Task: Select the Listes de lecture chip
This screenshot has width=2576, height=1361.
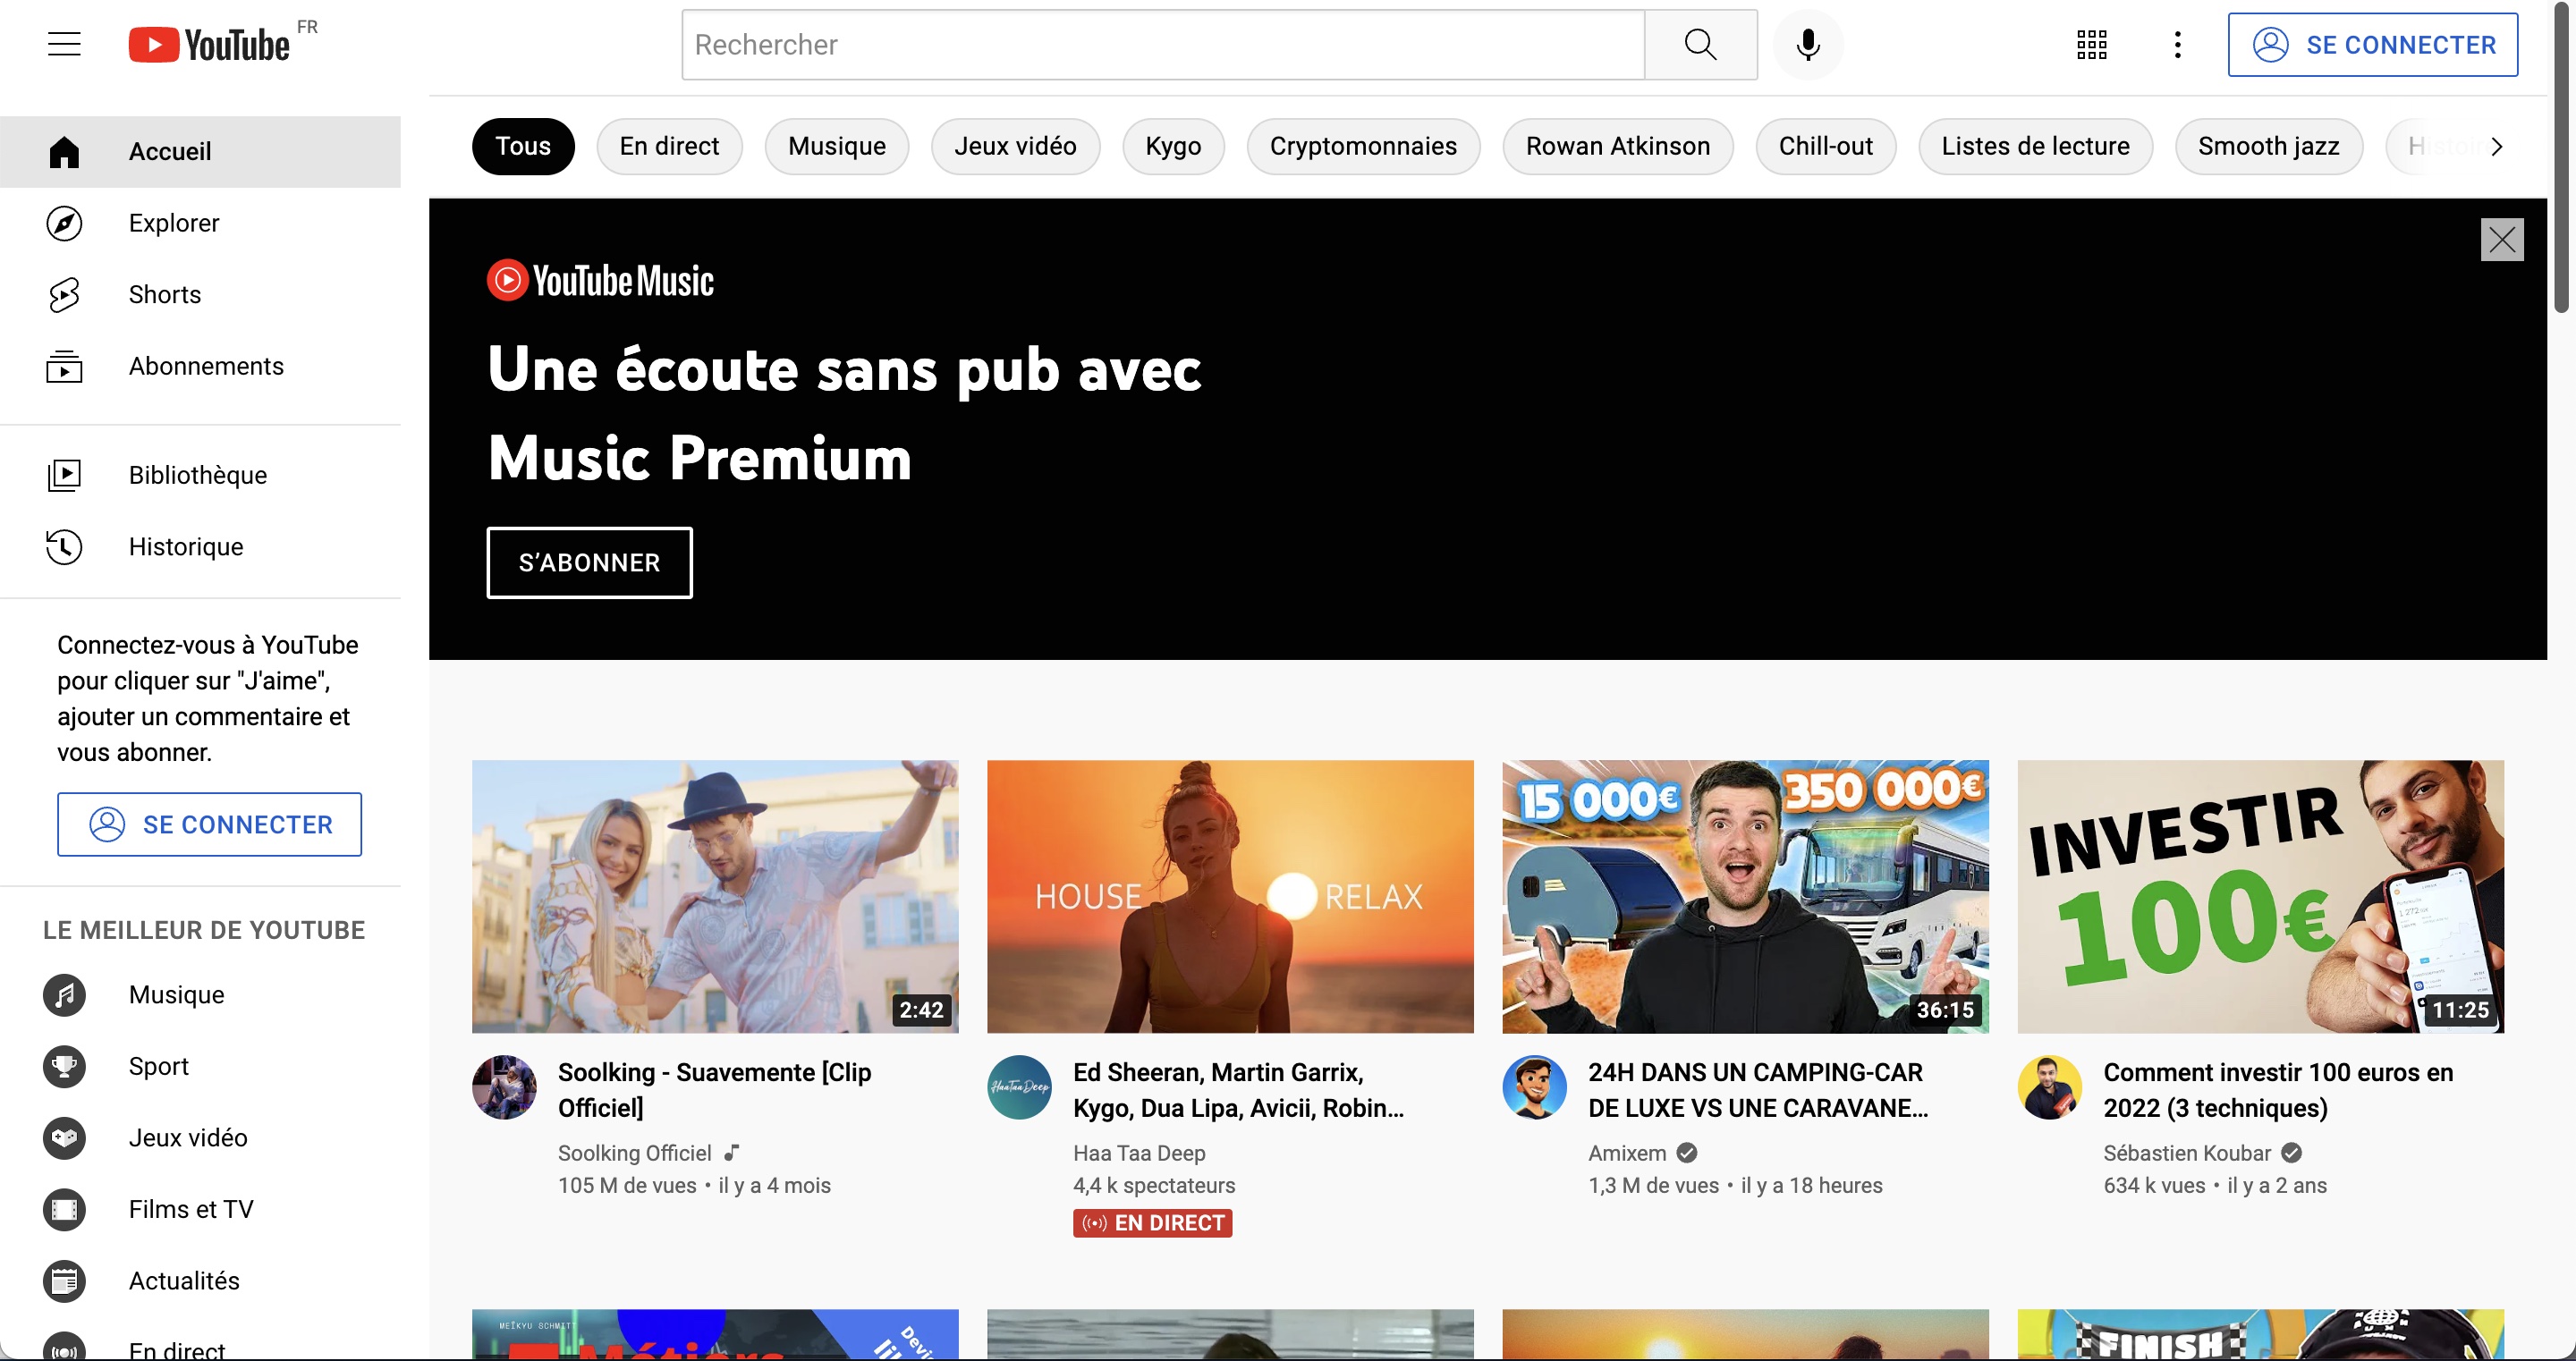Action: coord(2035,147)
